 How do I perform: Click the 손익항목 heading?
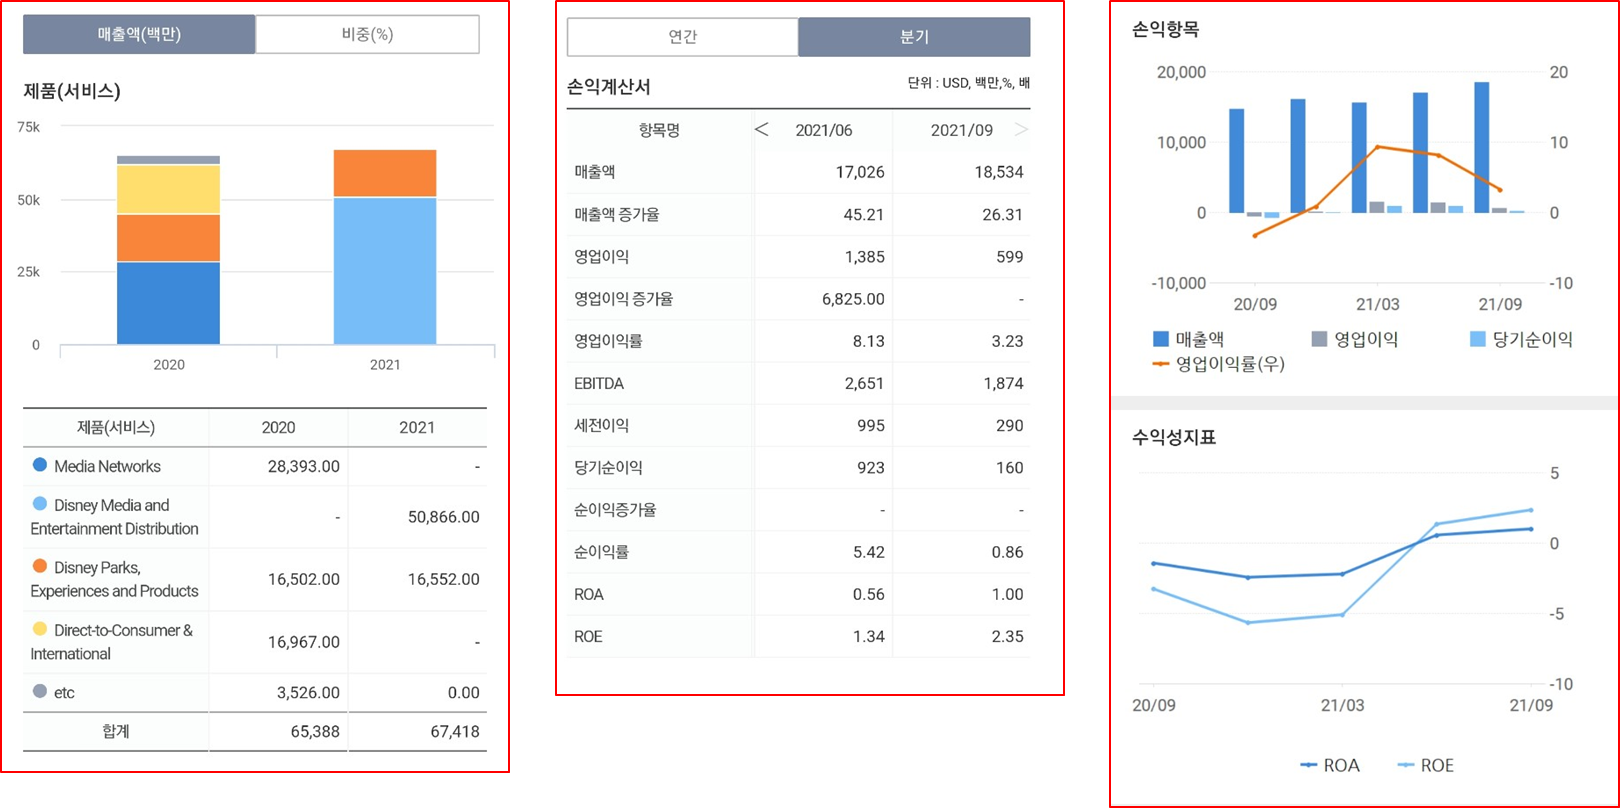[1165, 30]
